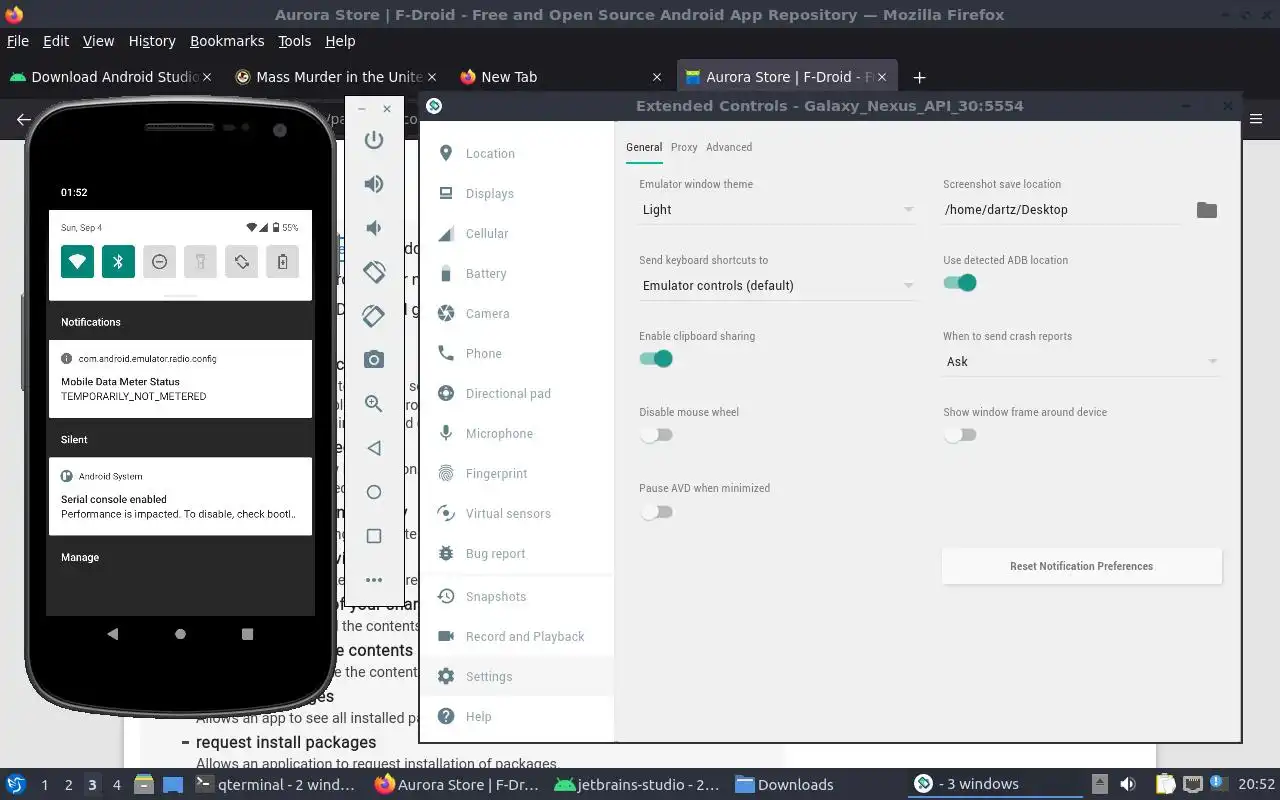Open the Firefox Tools menu
Viewport: 1280px width, 800px height.
tap(294, 41)
